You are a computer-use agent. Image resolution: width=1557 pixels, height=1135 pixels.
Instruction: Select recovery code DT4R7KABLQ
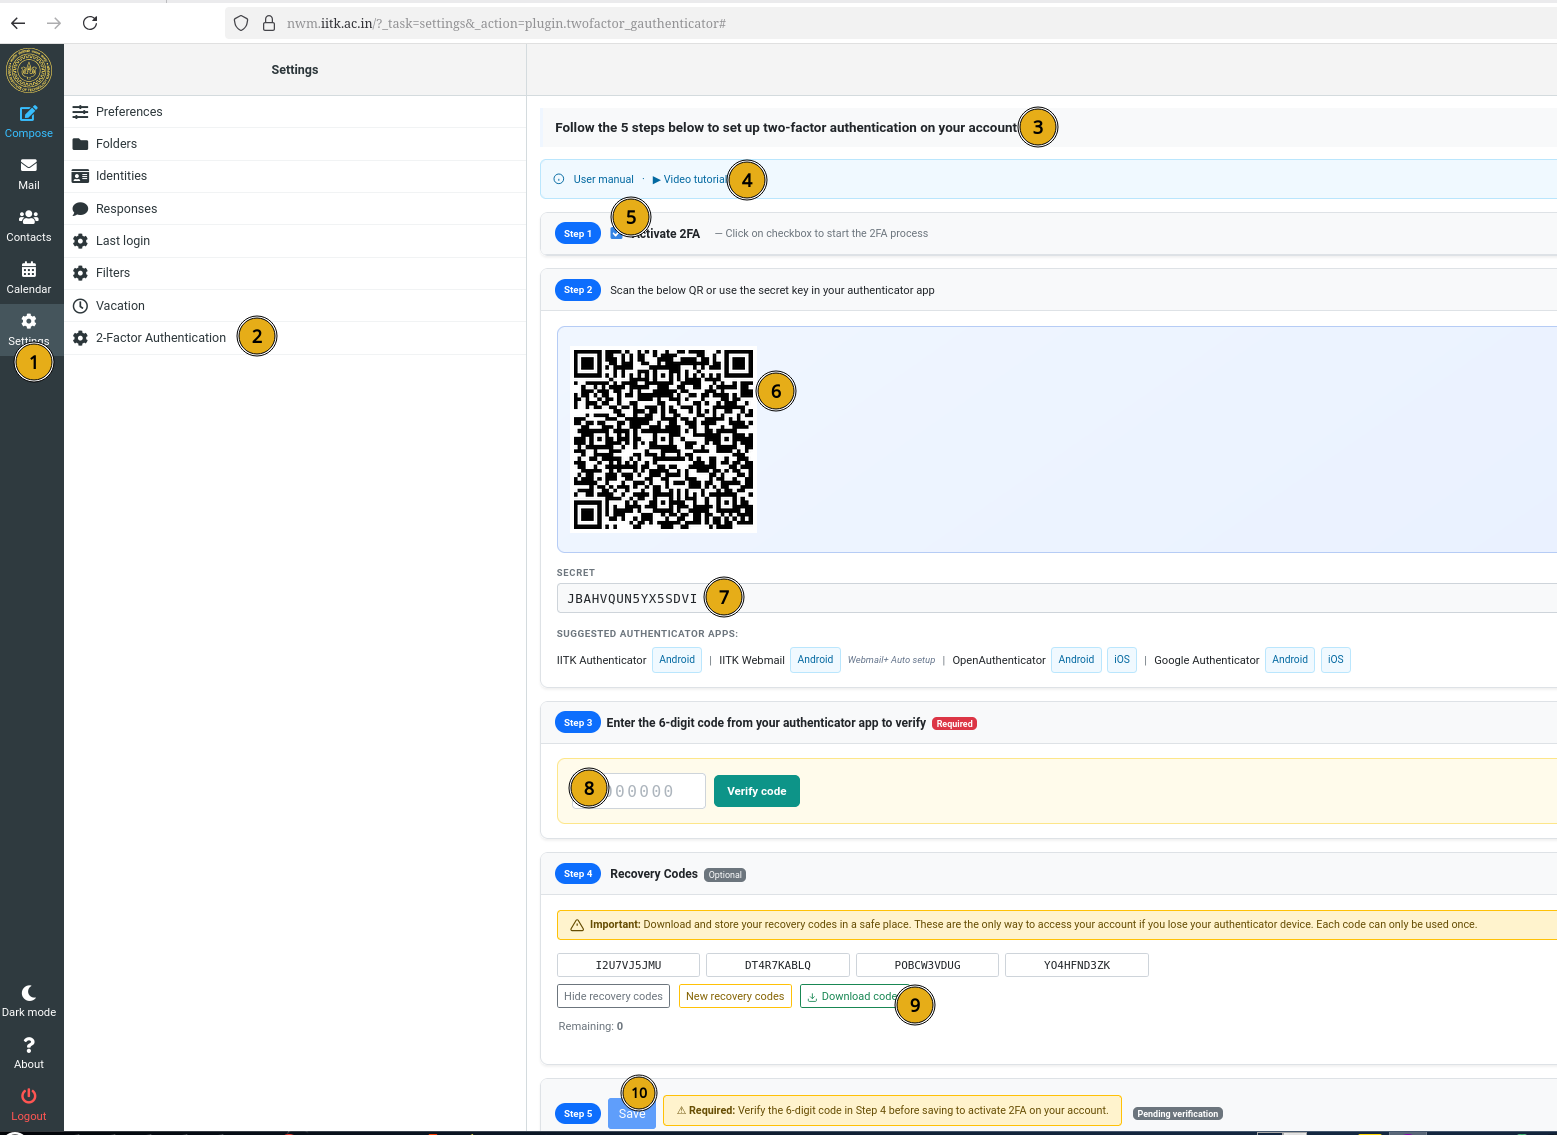pyautogui.click(x=778, y=965)
